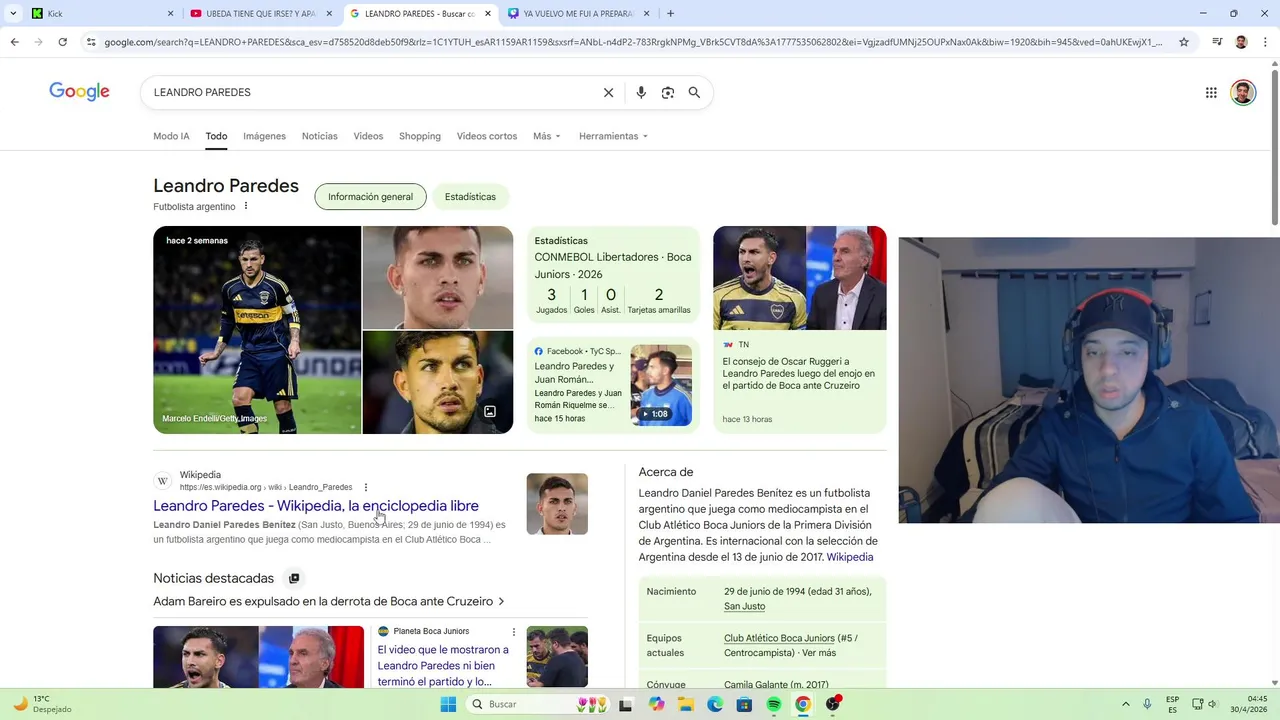Click the LEANDRO PAREDES search input field
This screenshot has width=1280, height=720.
370,92
